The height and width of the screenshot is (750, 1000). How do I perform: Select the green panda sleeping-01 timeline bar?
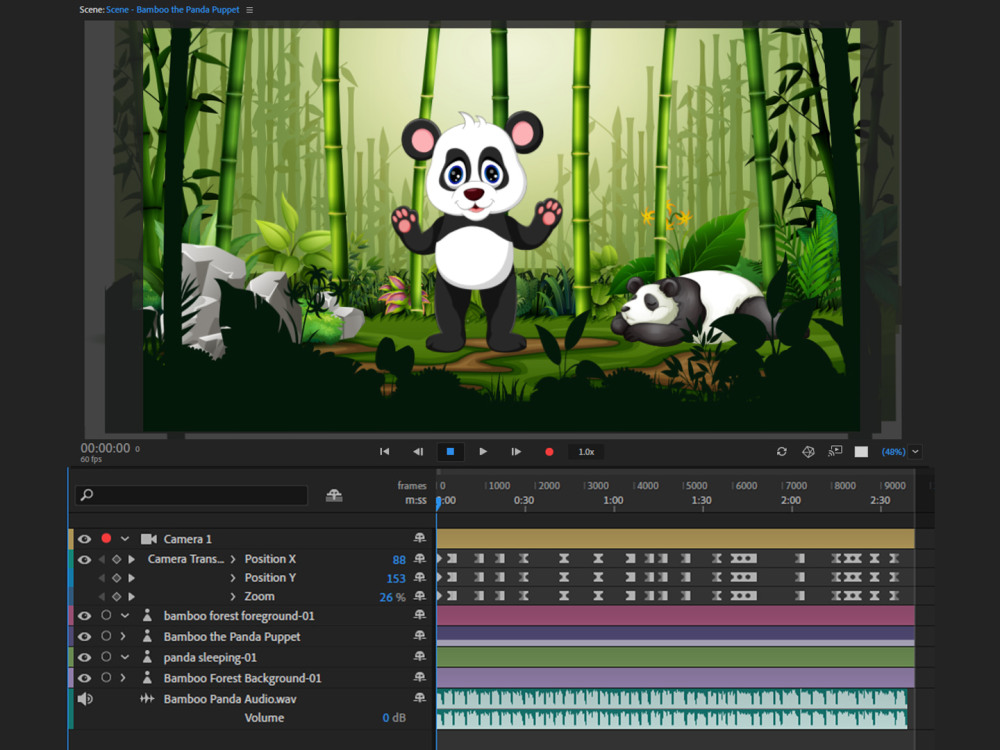[675, 657]
